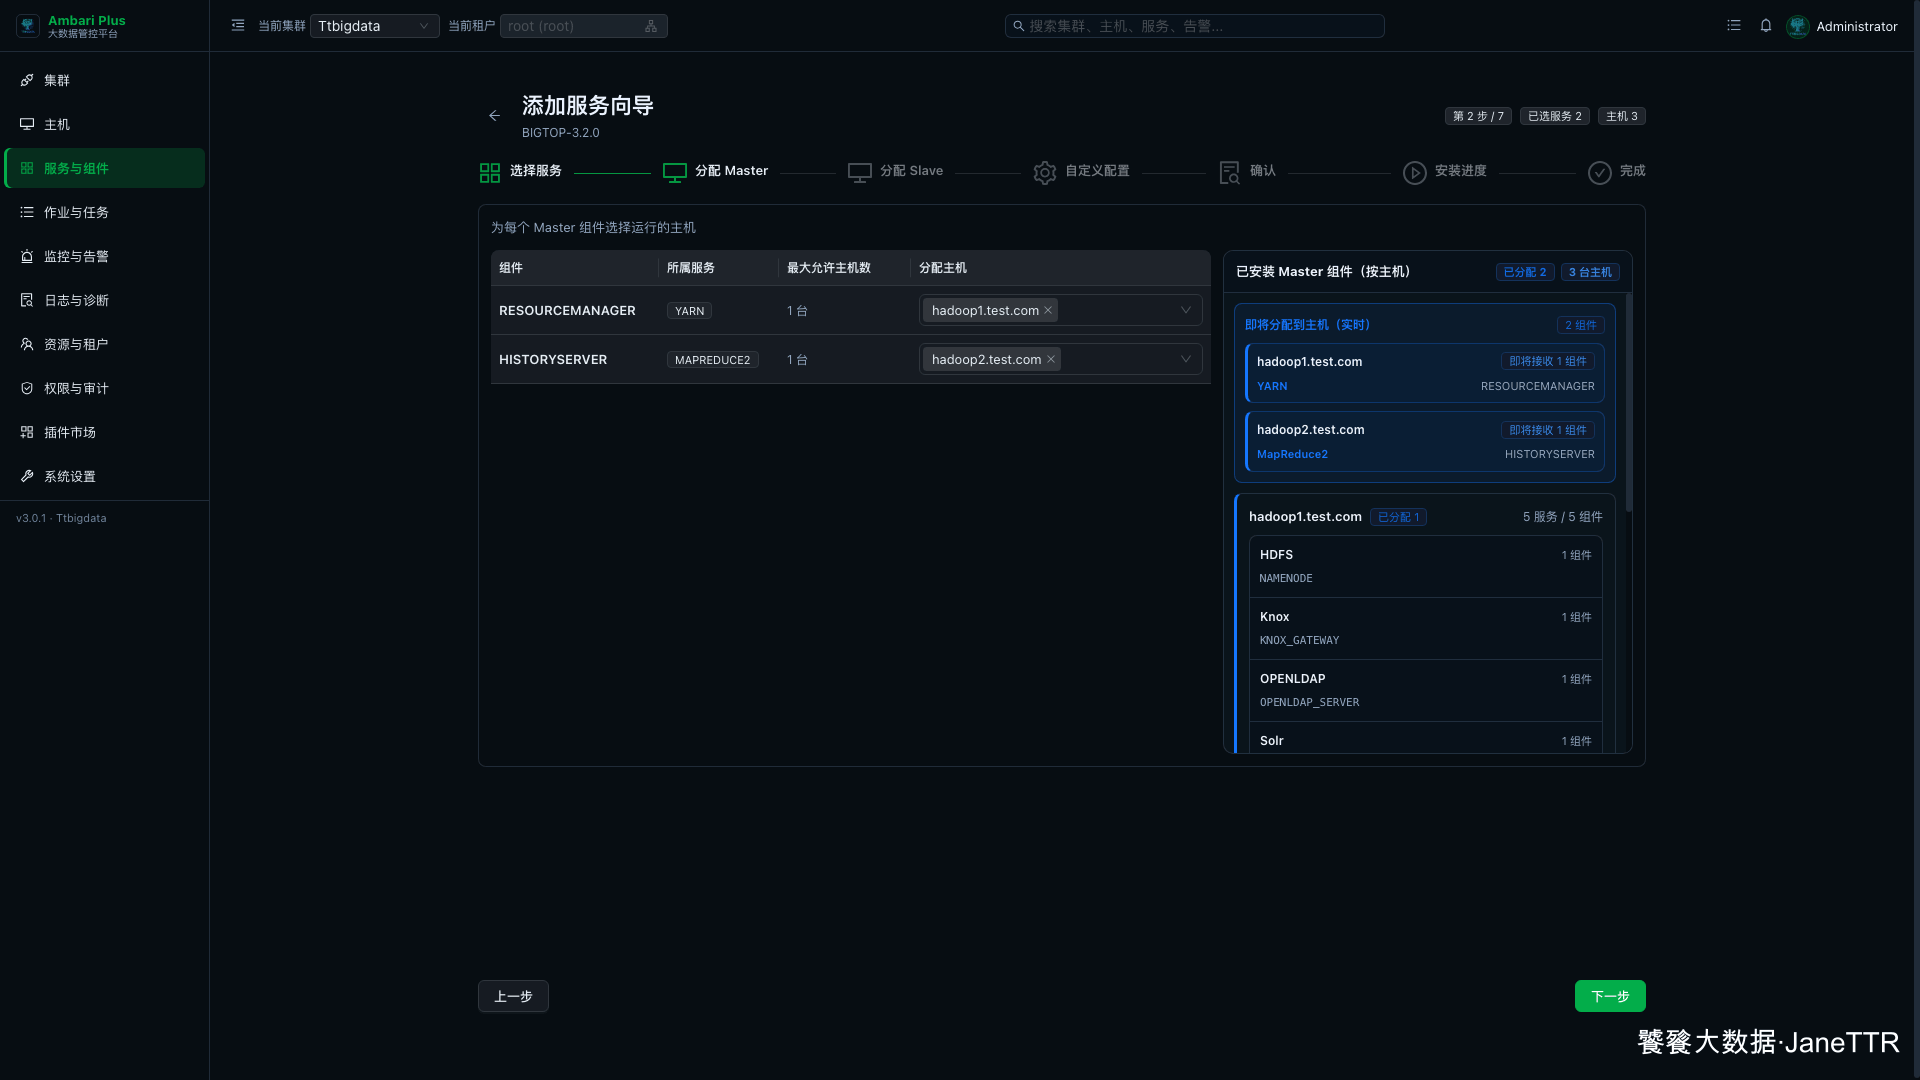The width and height of the screenshot is (1920, 1080).
Task: Click the 作业与任务 list icon
Action: pos(27,212)
